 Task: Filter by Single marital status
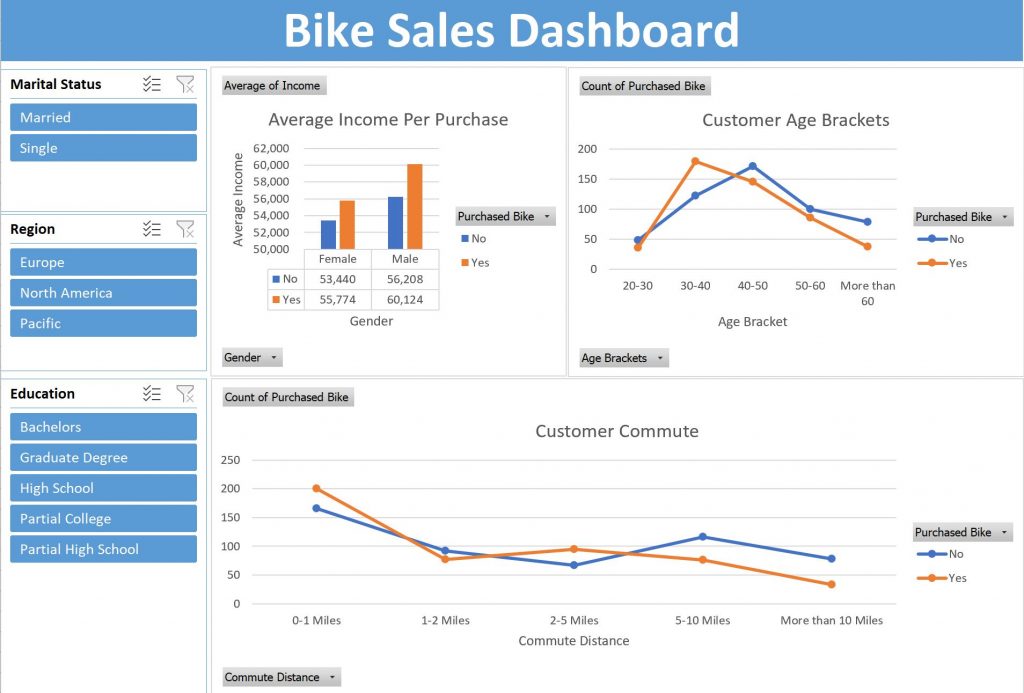pos(103,148)
